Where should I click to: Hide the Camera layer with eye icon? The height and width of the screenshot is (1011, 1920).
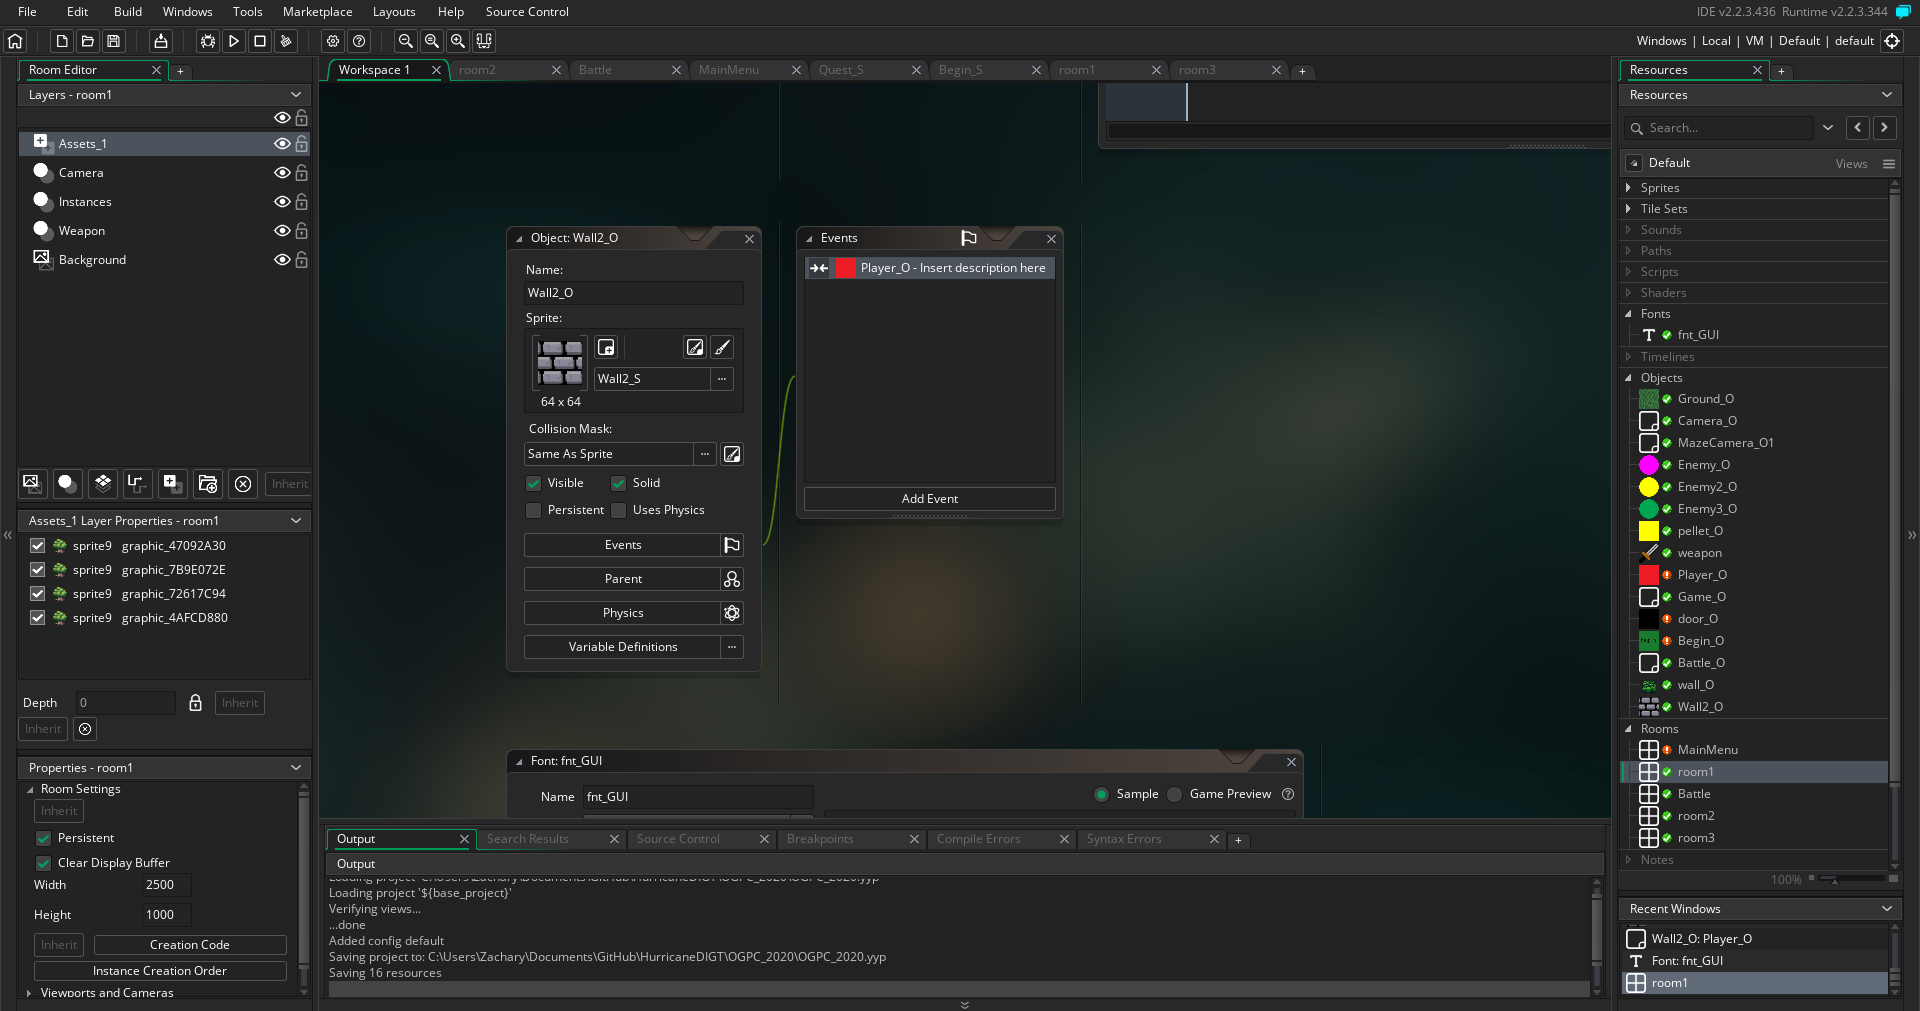(282, 173)
